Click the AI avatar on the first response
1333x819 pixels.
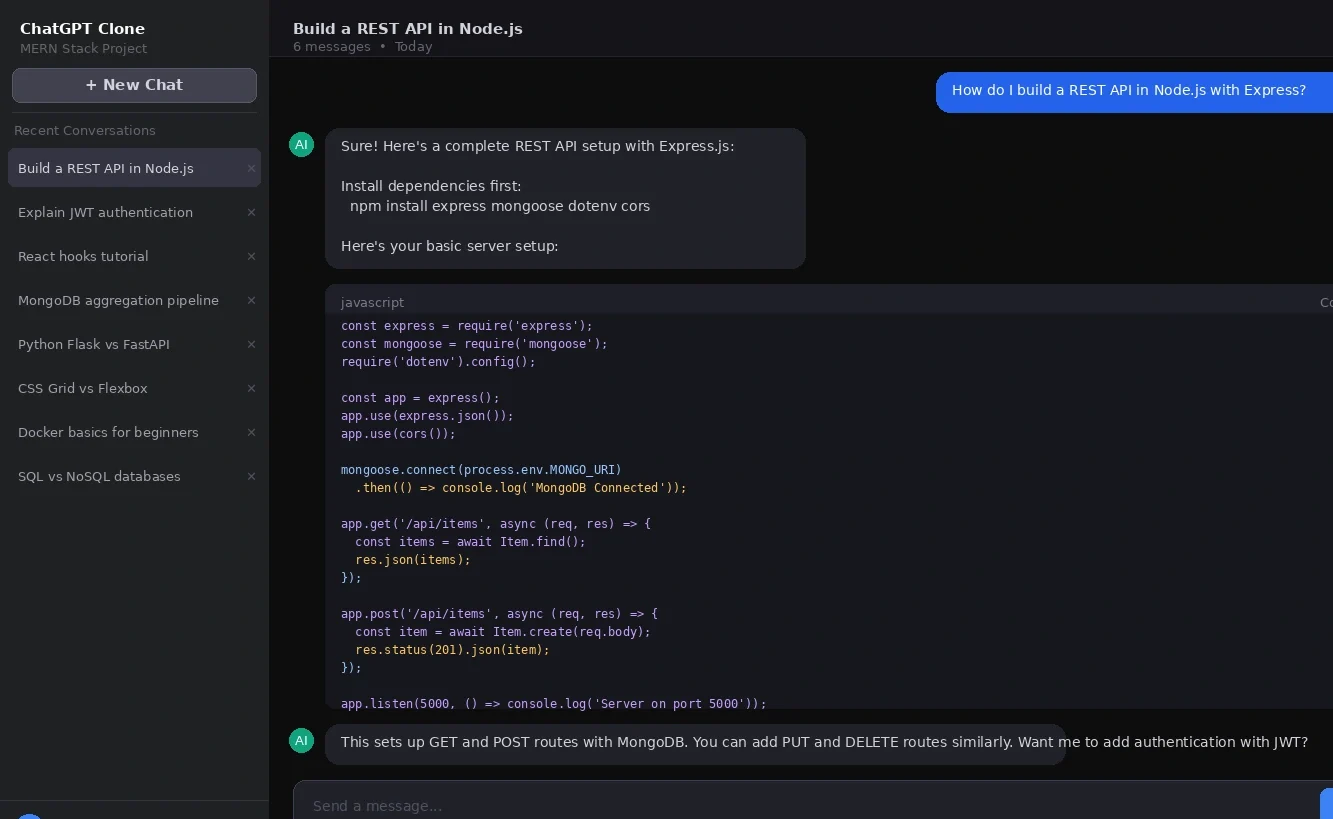click(x=301, y=145)
